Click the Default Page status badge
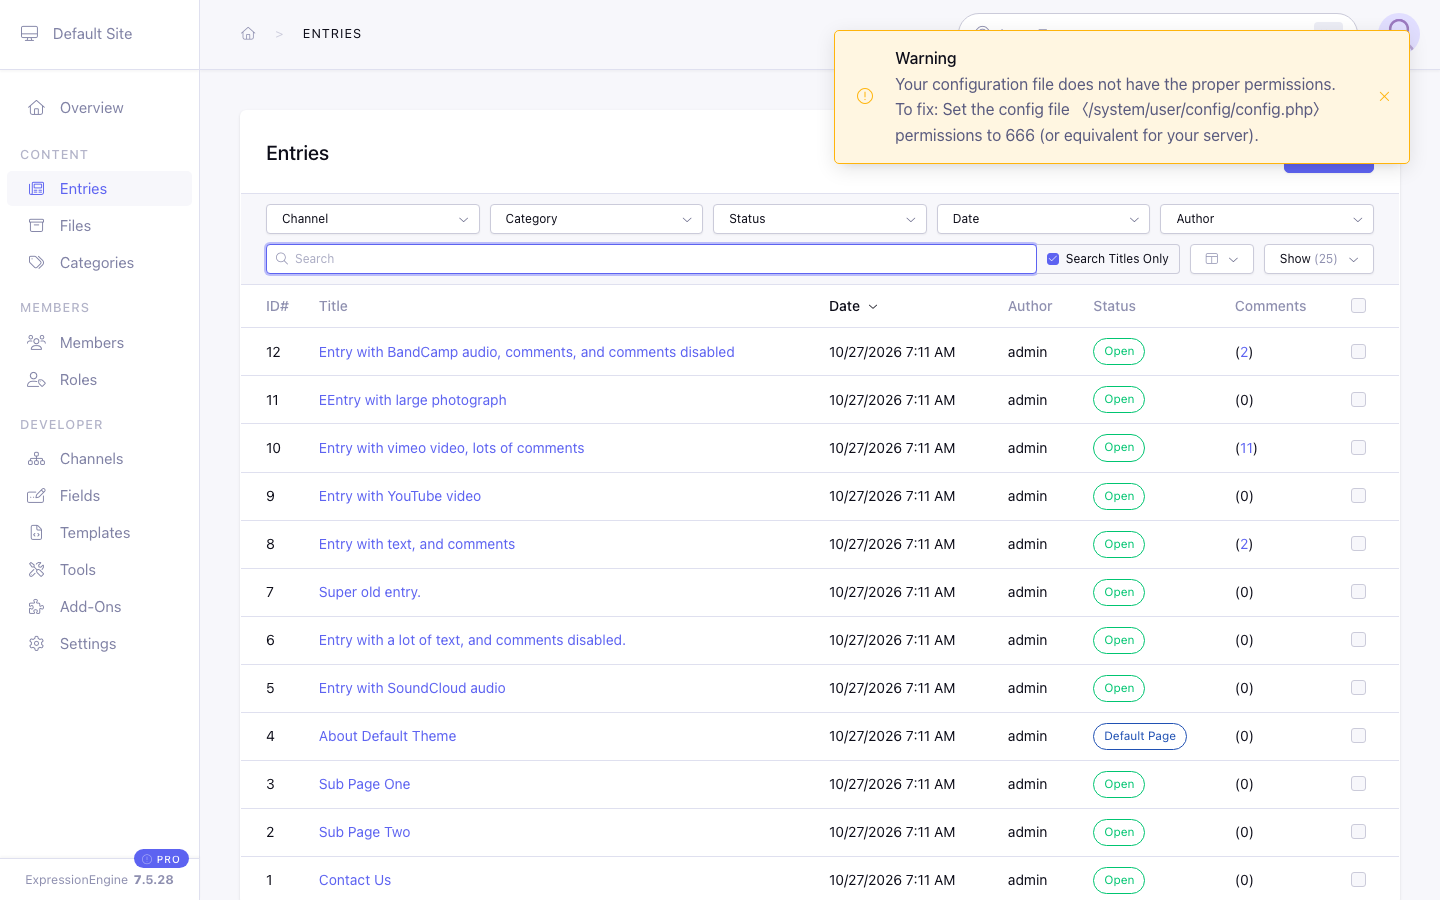 pyautogui.click(x=1140, y=736)
